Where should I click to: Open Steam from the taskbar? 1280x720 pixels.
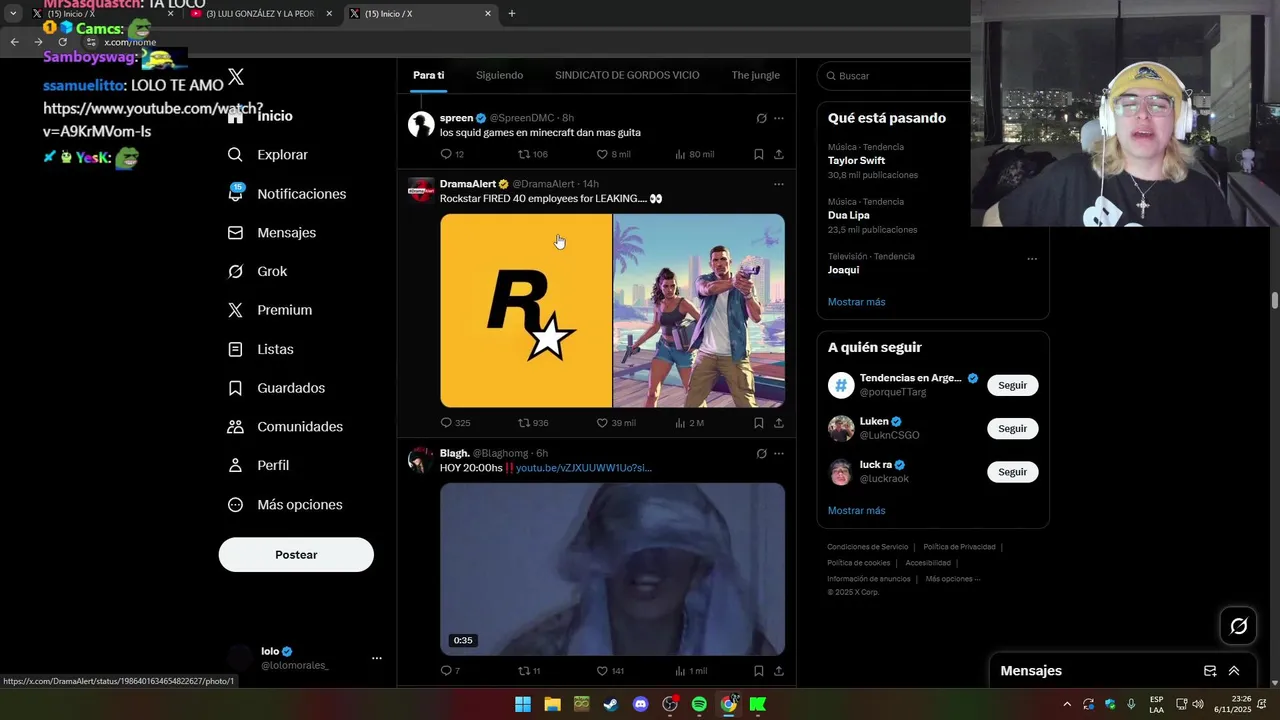coord(610,704)
